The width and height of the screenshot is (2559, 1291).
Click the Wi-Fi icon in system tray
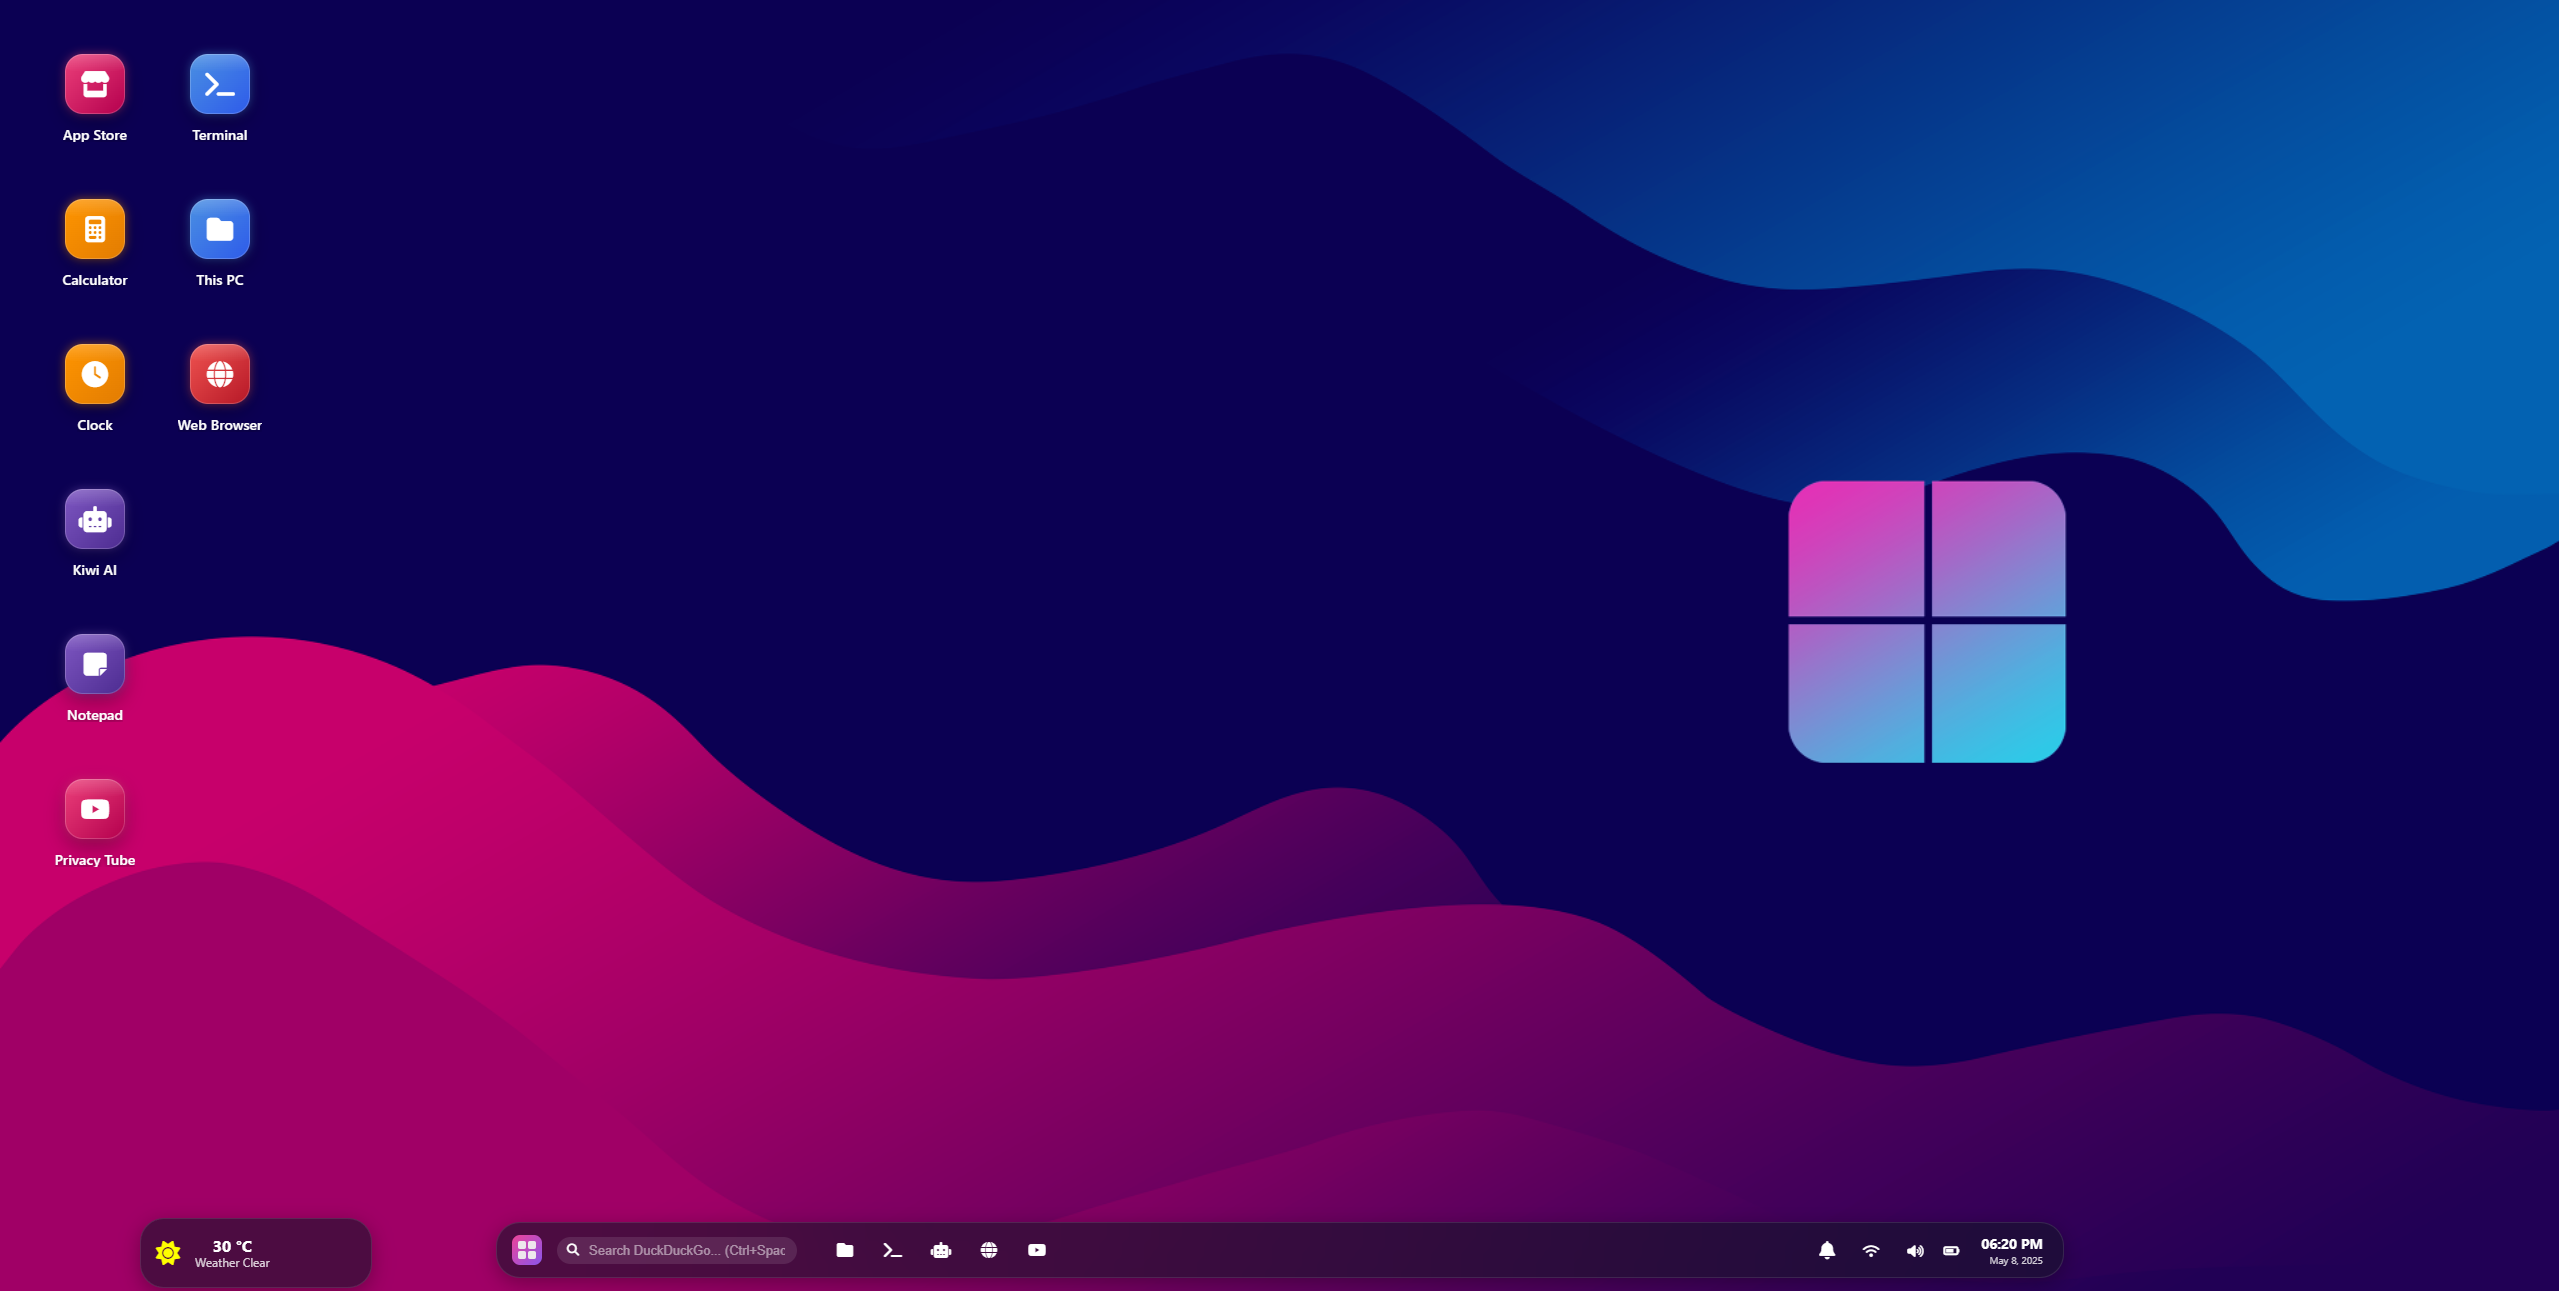1870,1250
